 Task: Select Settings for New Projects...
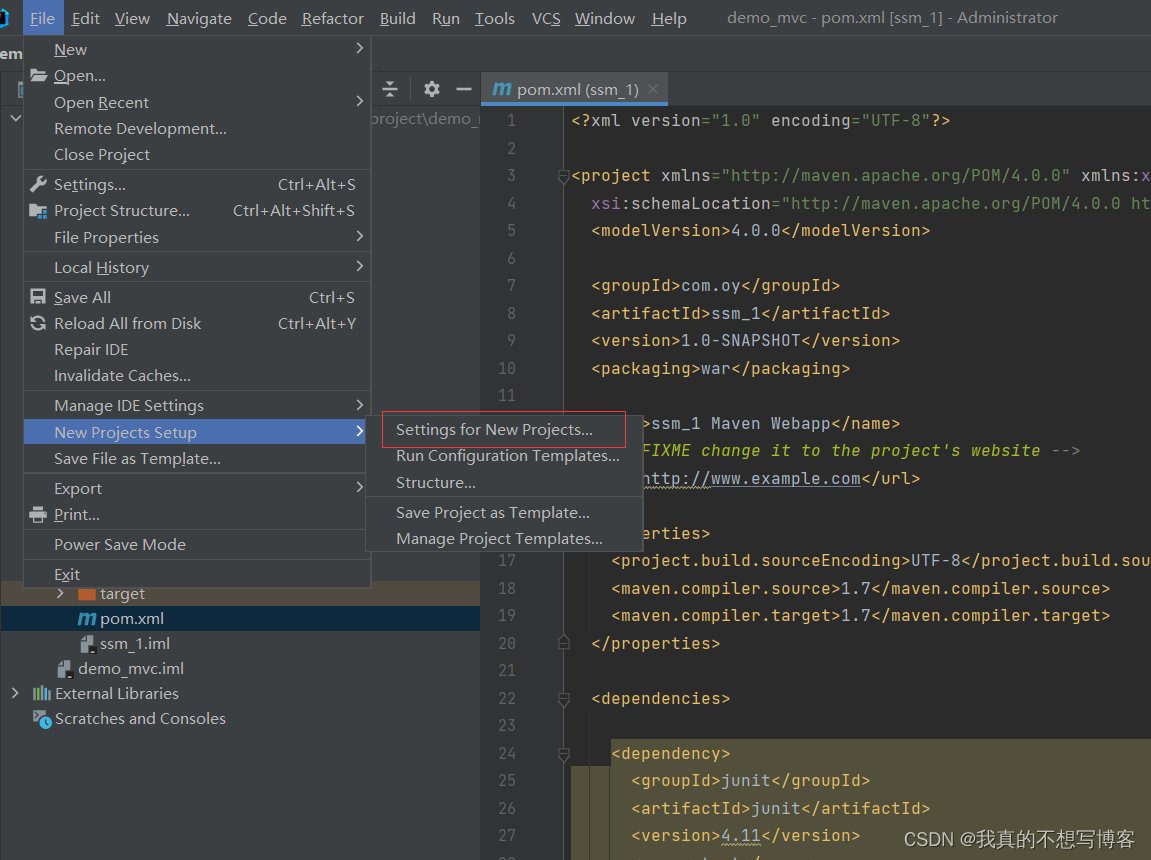point(504,430)
